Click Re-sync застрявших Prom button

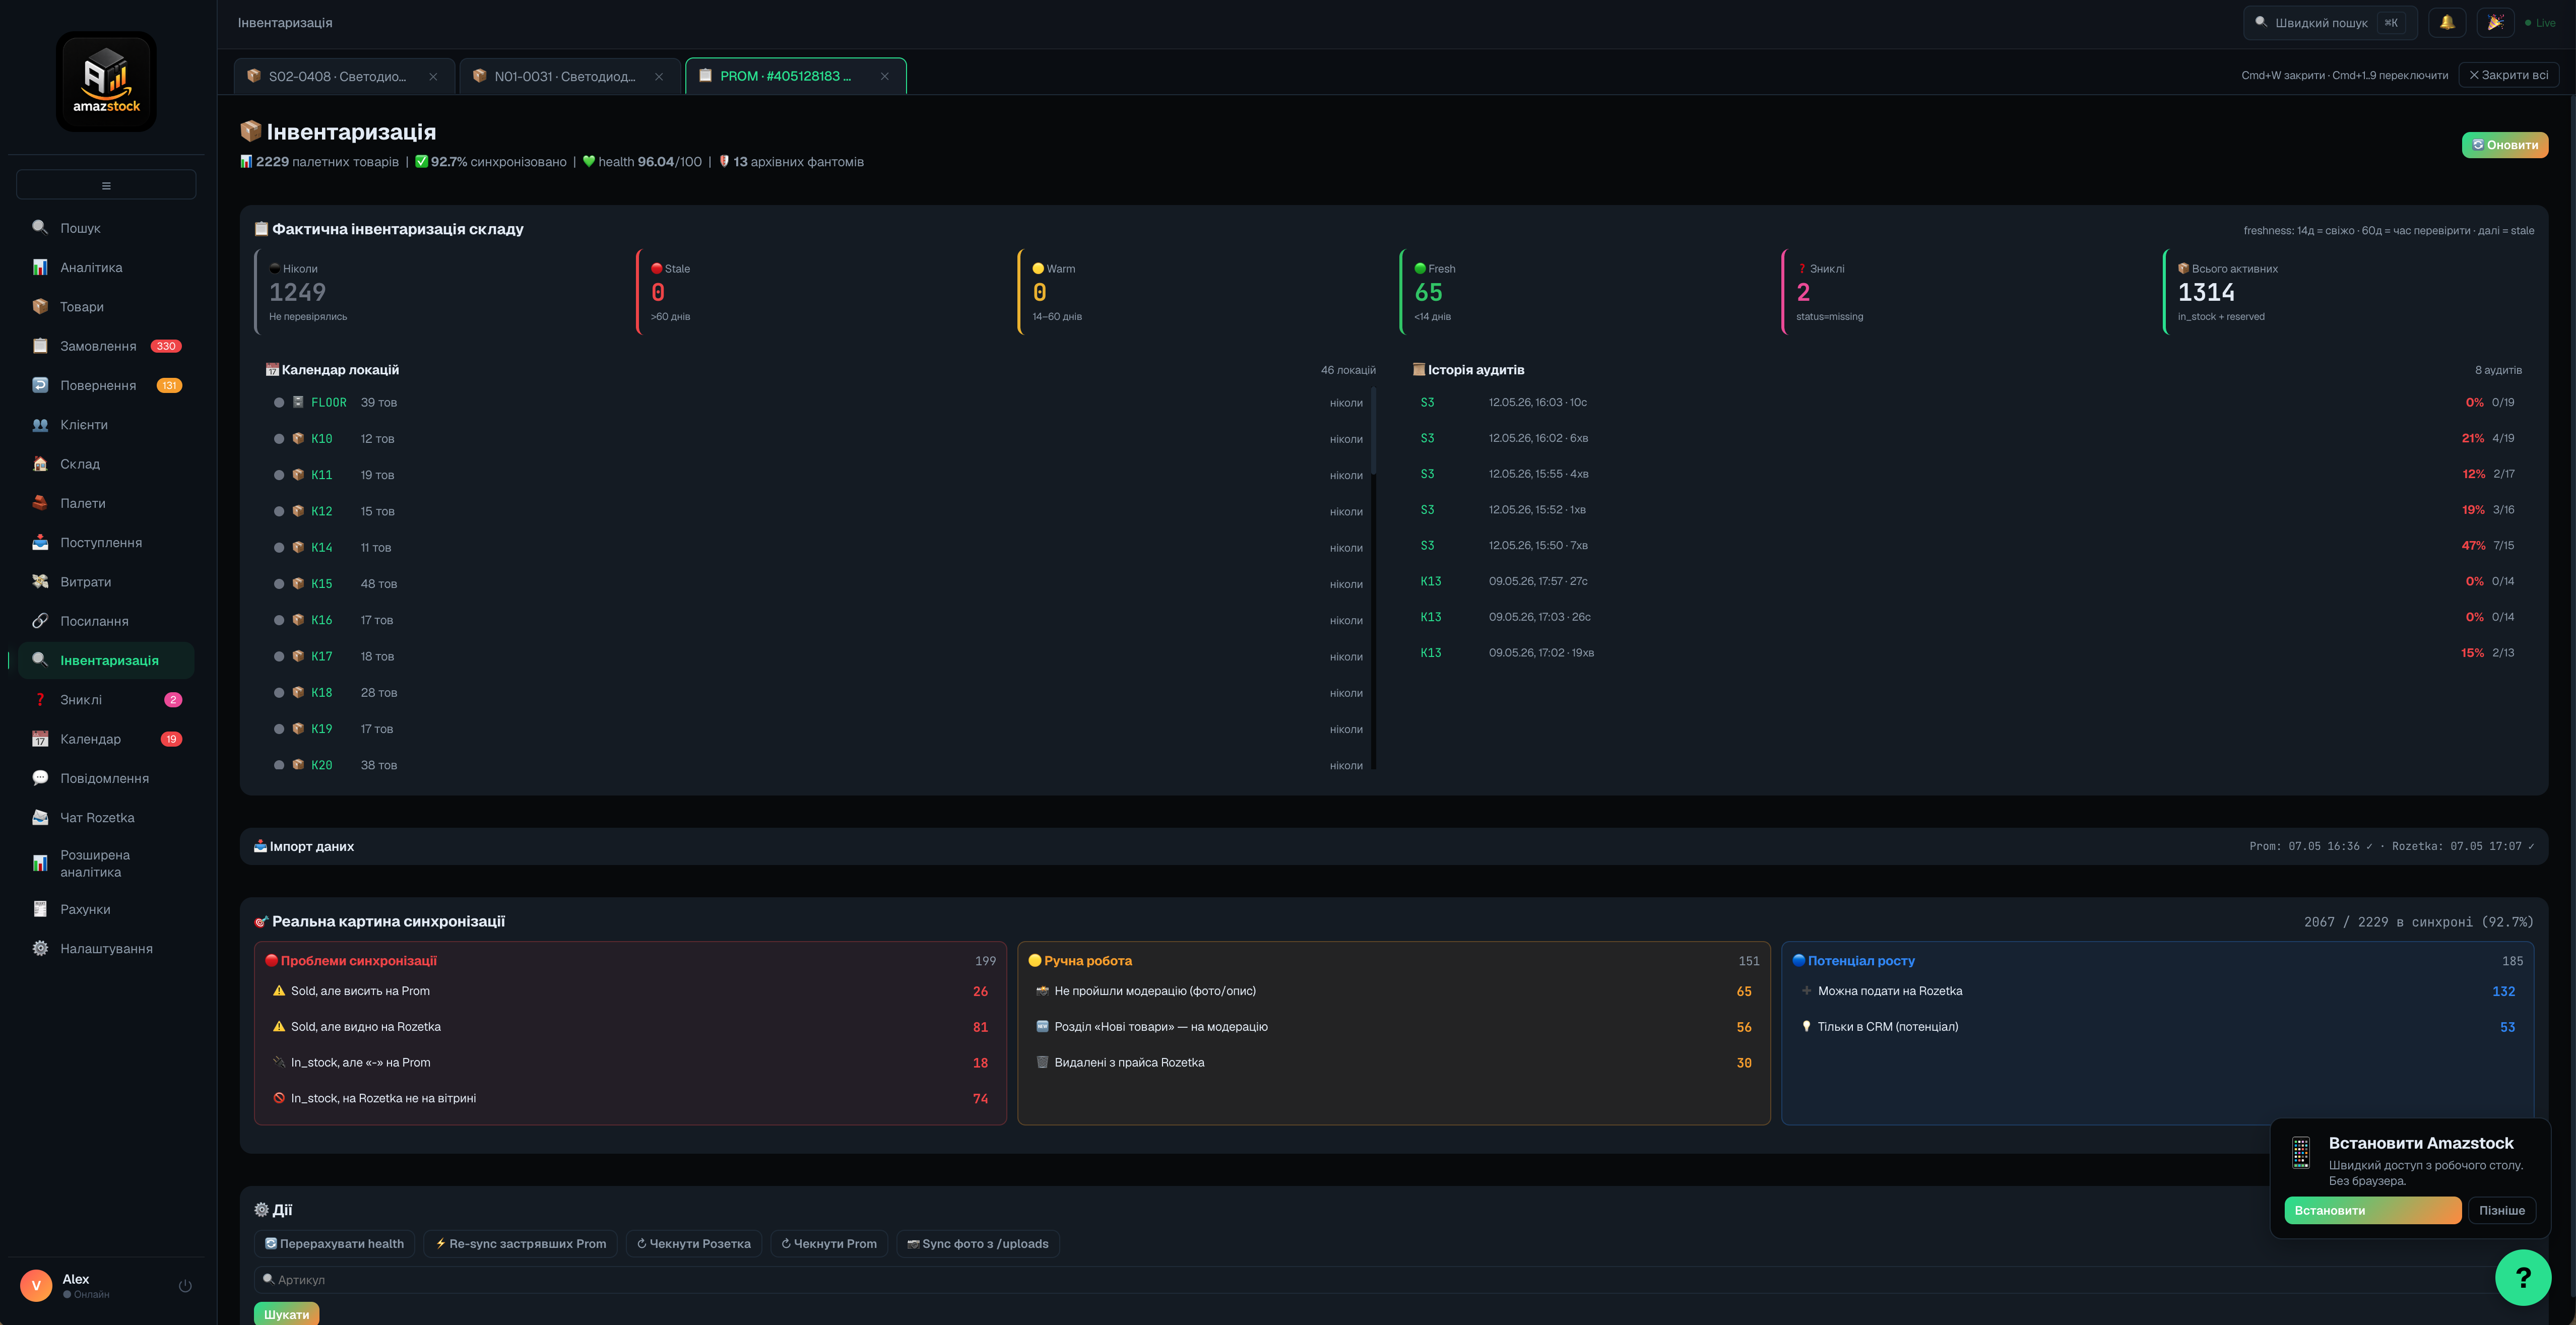pyautogui.click(x=520, y=1244)
